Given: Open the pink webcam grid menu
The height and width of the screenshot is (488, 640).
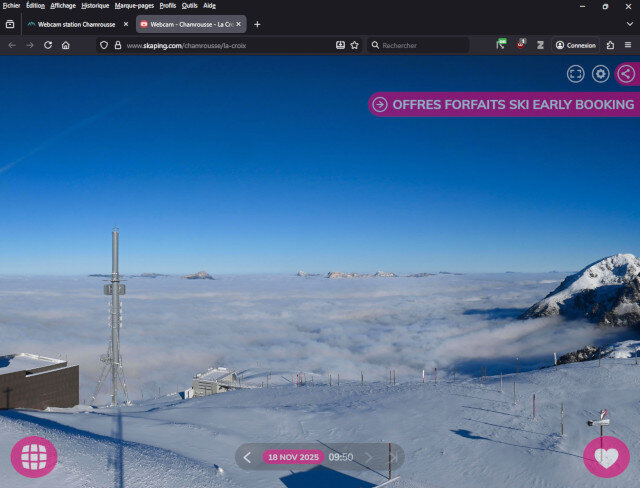Looking at the screenshot, I should pyautogui.click(x=34, y=457).
